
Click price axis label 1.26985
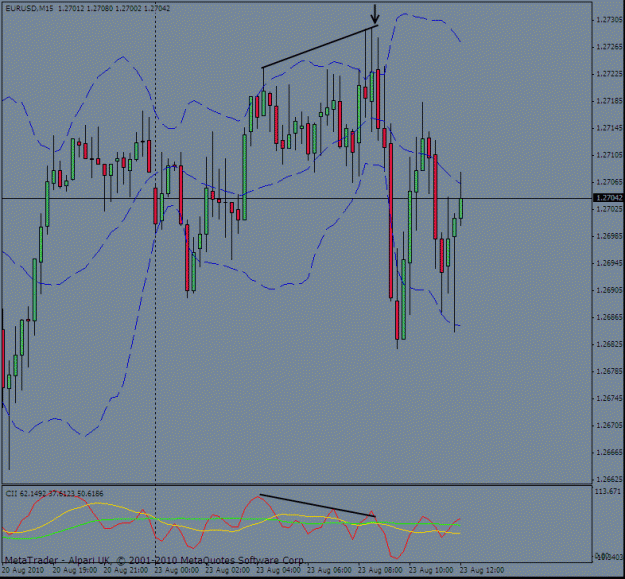click(x=609, y=236)
